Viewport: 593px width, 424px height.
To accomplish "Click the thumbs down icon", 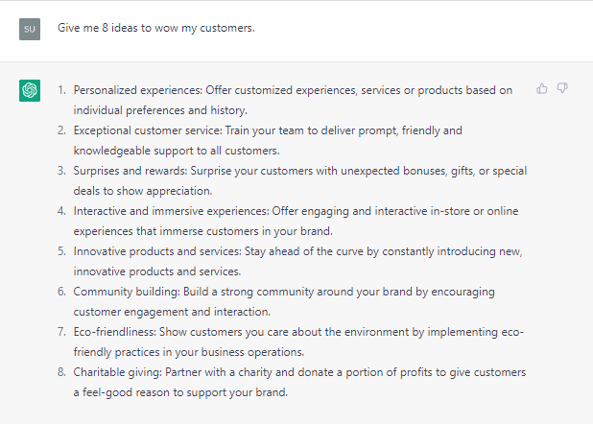I will point(562,89).
